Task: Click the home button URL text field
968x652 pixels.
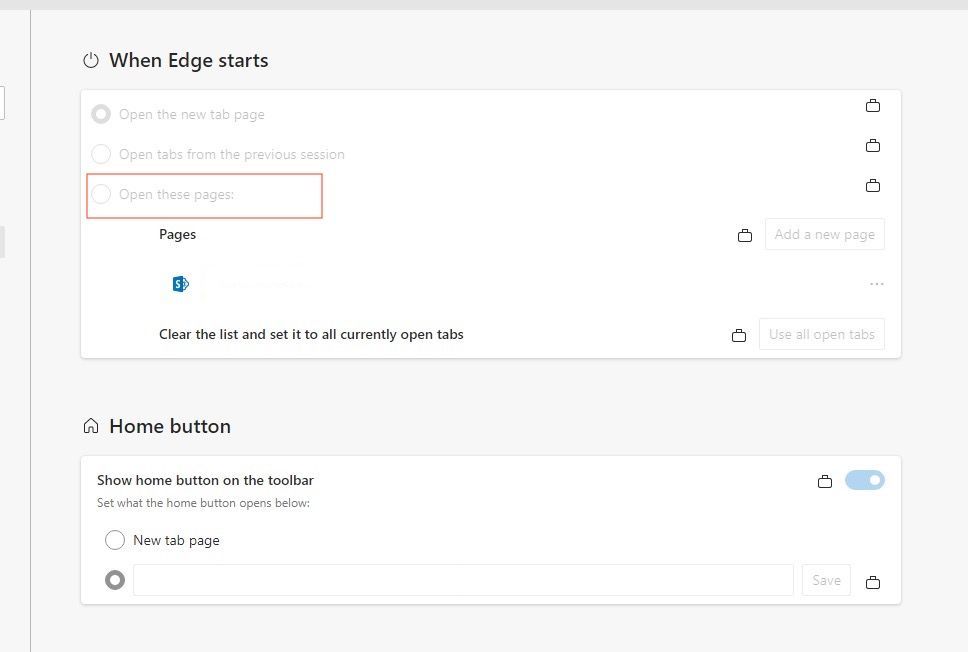Action: tap(463, 580)
